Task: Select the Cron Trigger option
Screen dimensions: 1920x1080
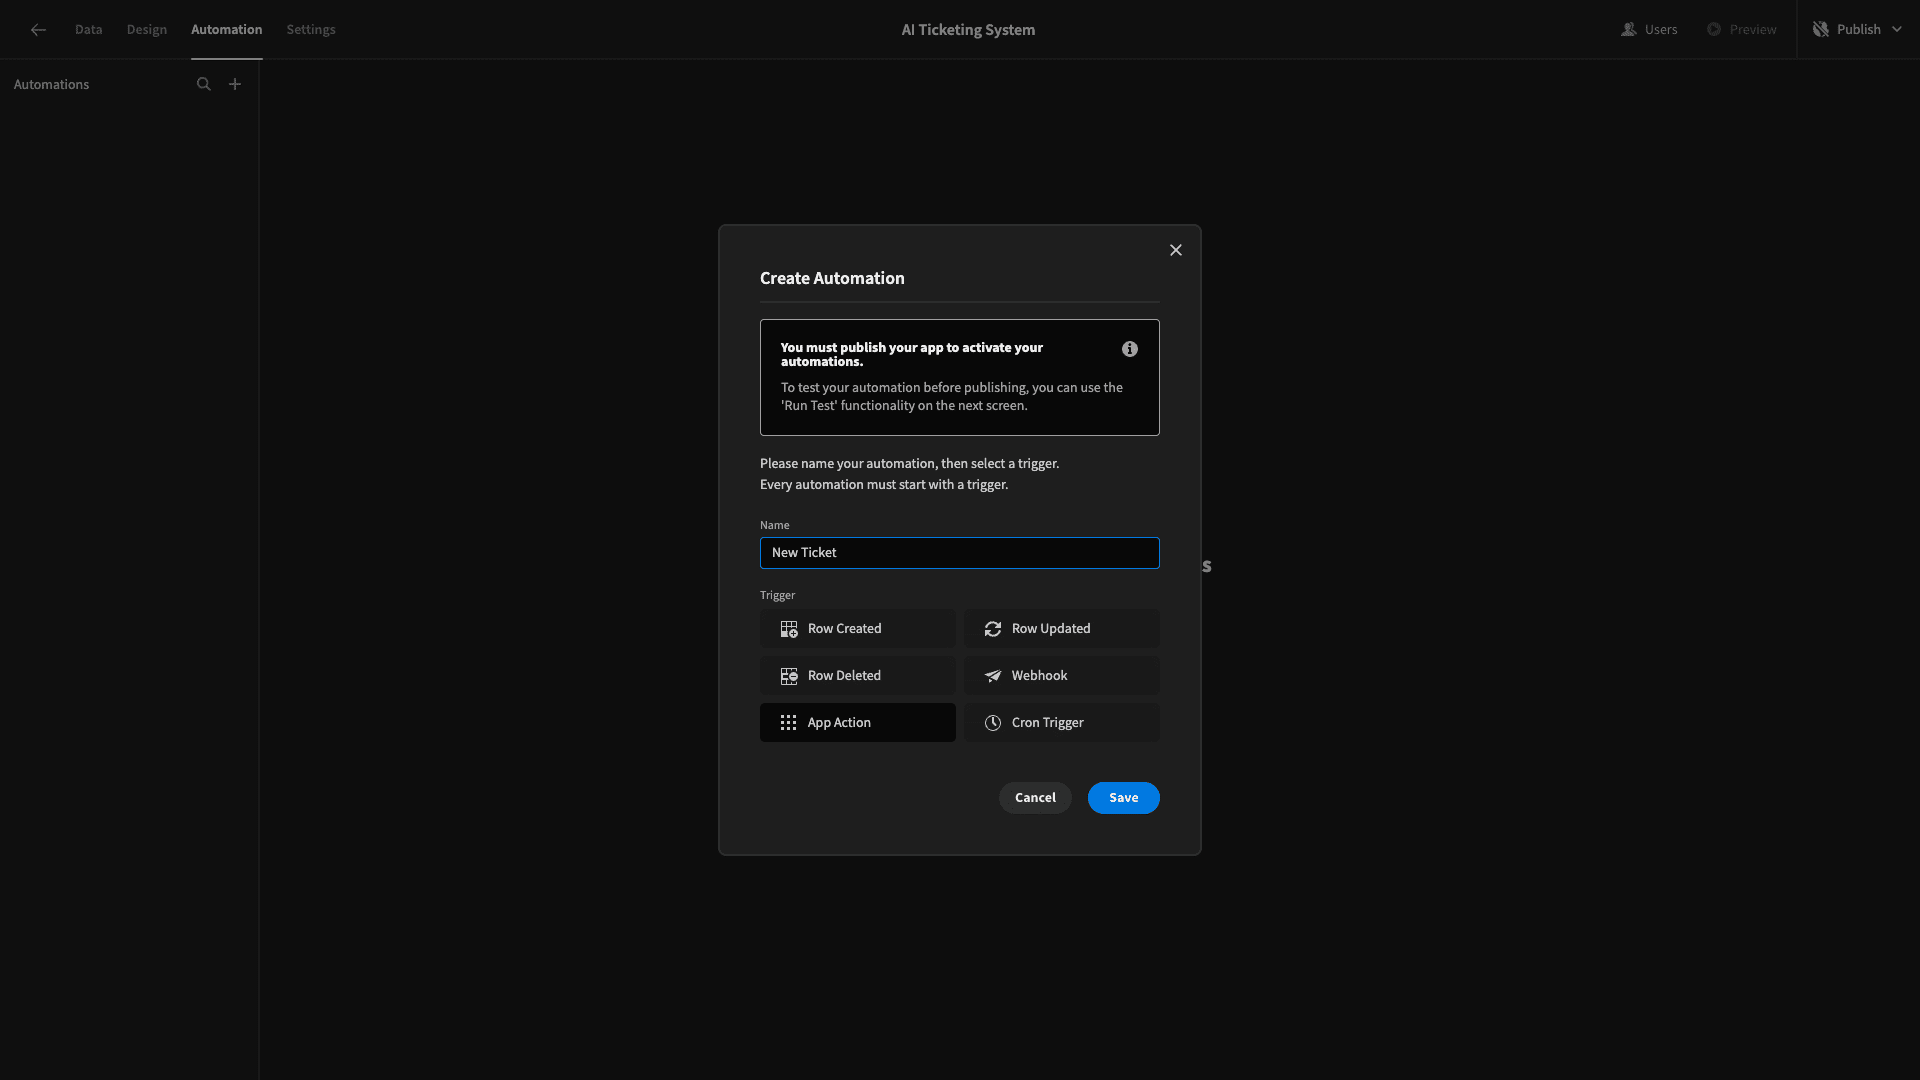Action: (1062, 723)
